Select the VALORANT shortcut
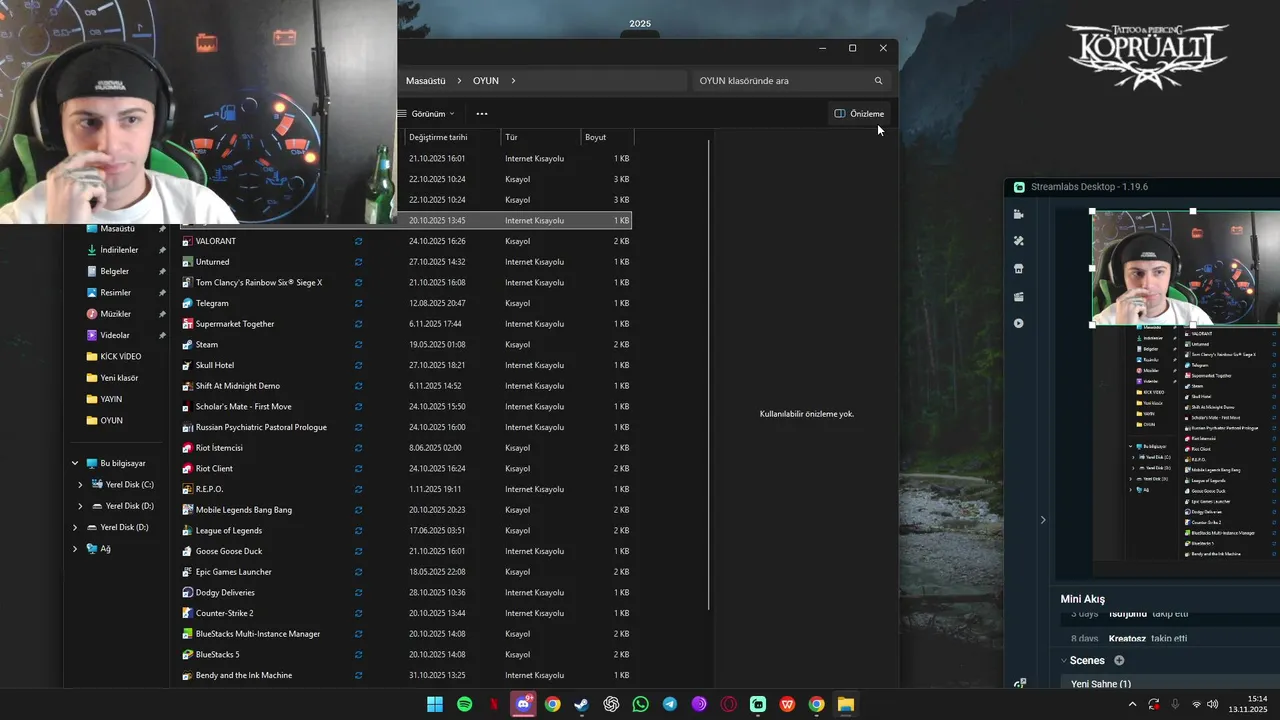 click(x=215, y=241)
